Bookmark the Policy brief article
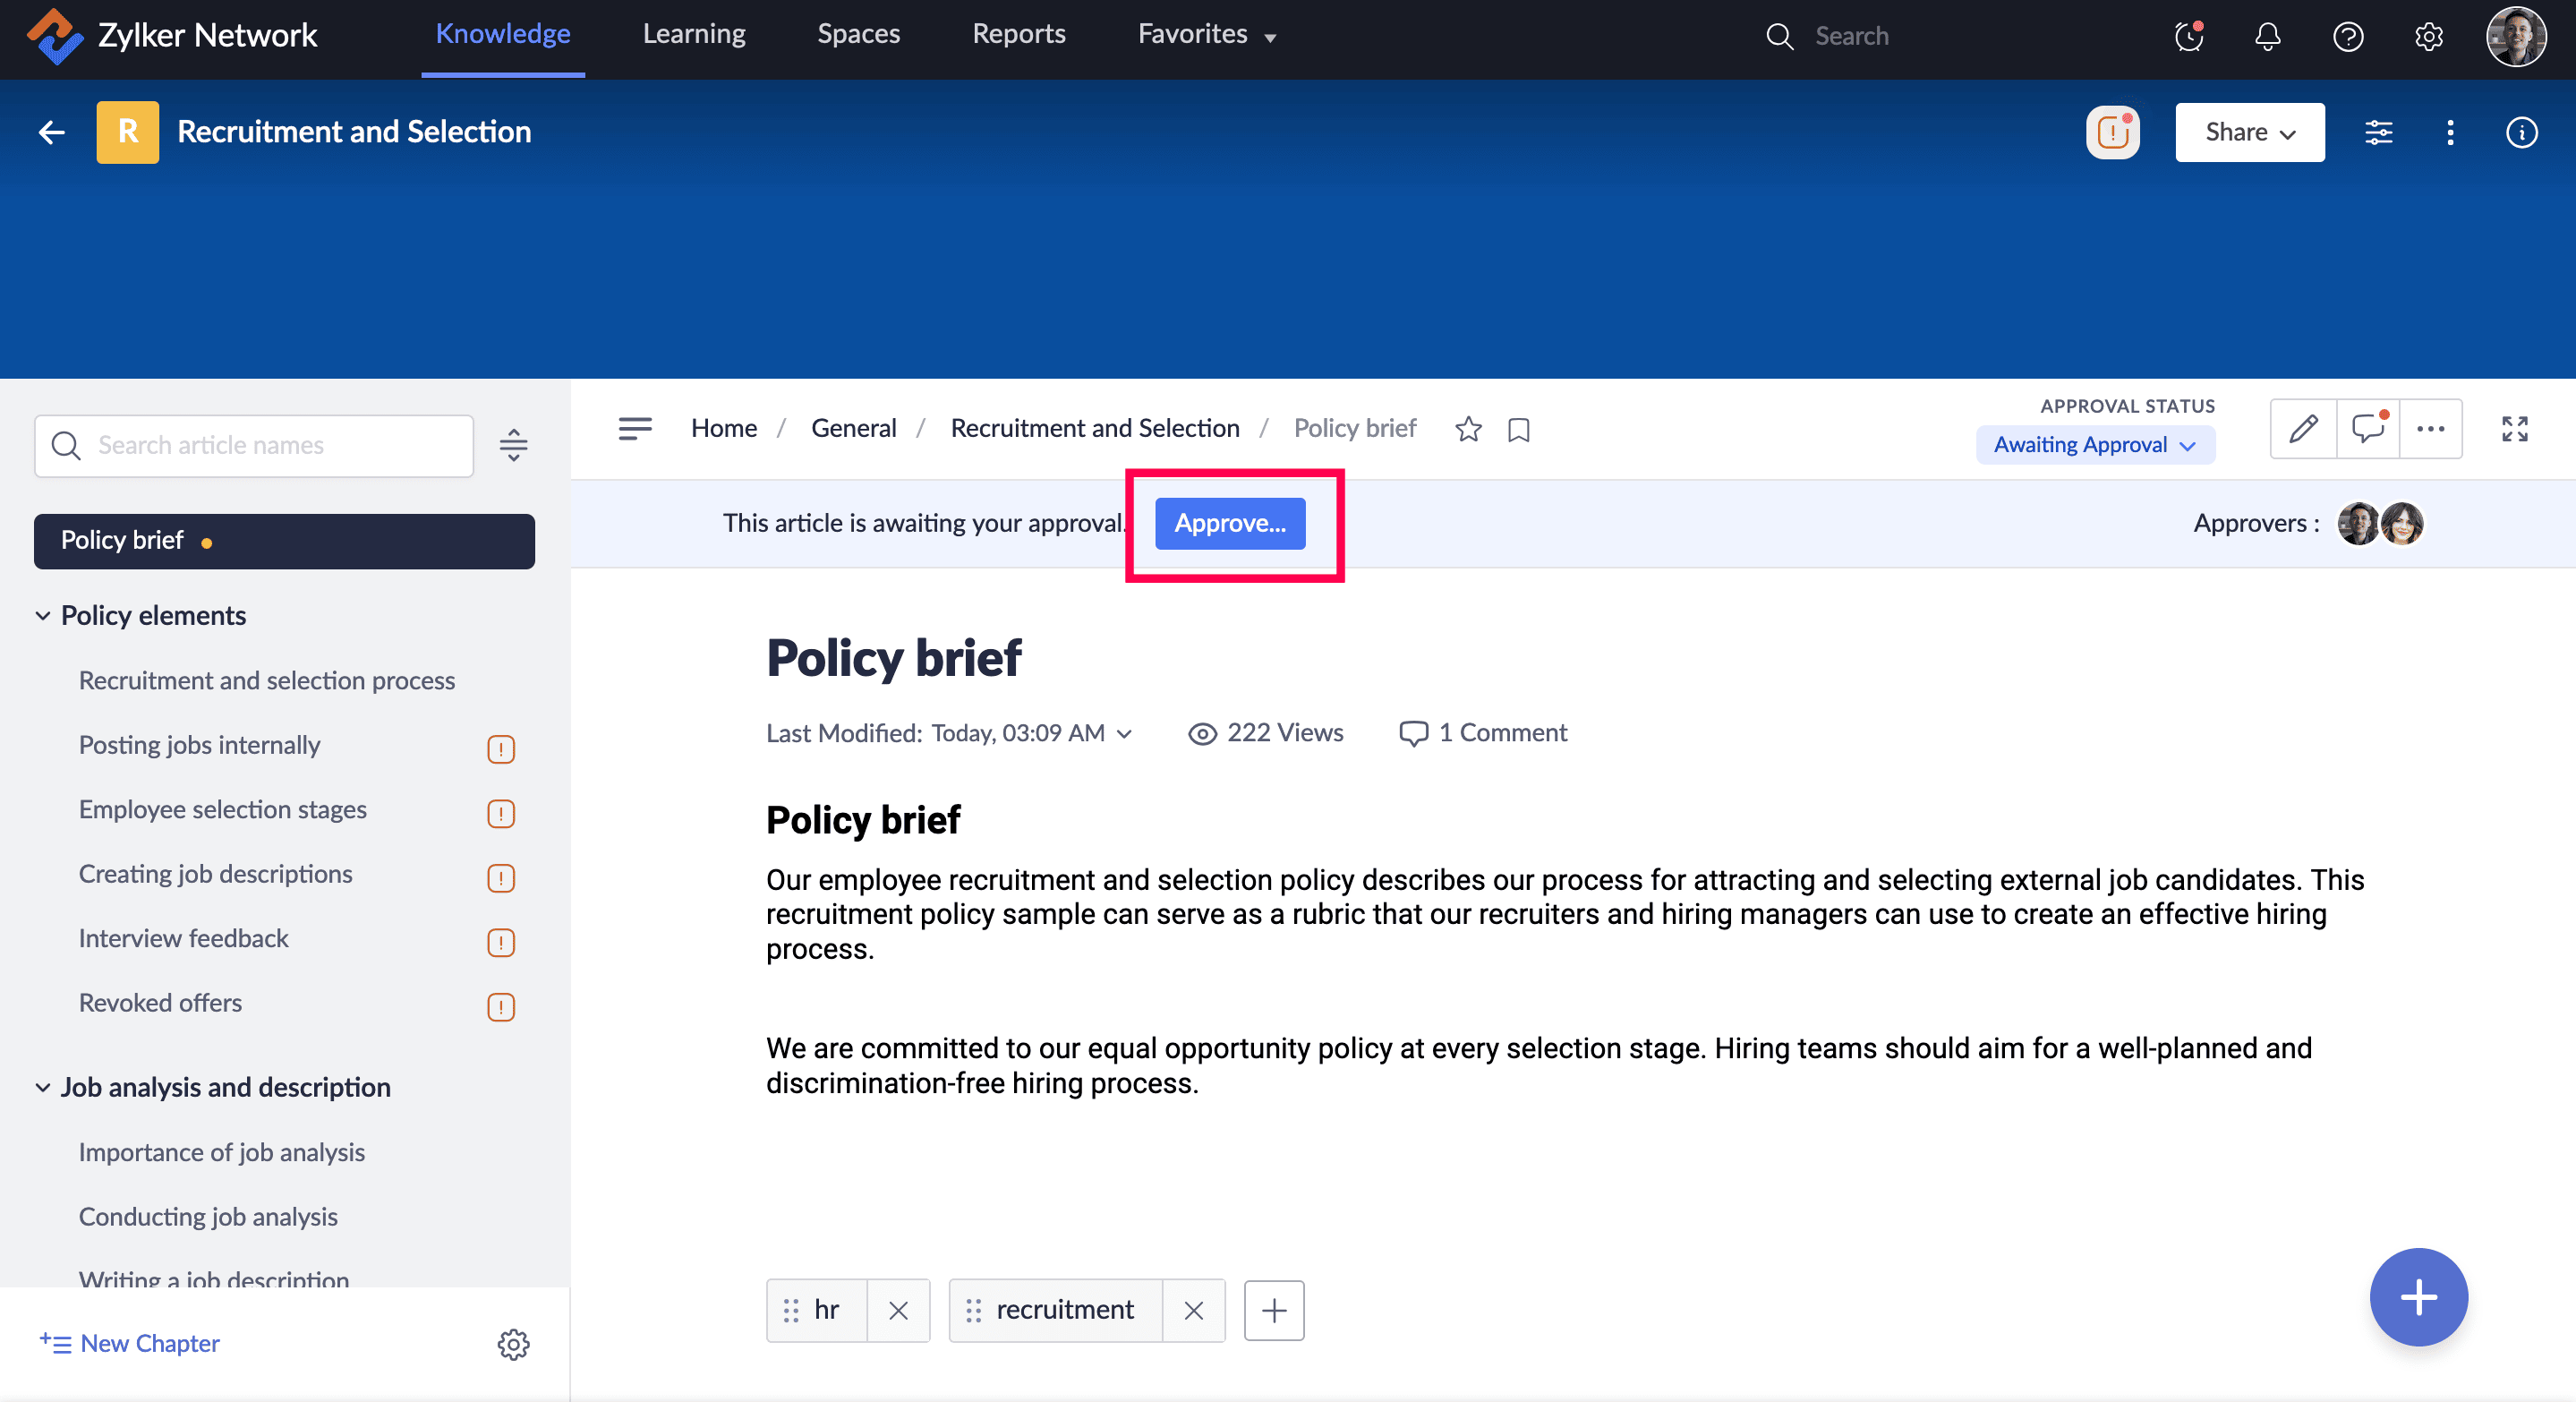The width and height of the screenshot is (2576, 1402). (x=1518, y=430)
